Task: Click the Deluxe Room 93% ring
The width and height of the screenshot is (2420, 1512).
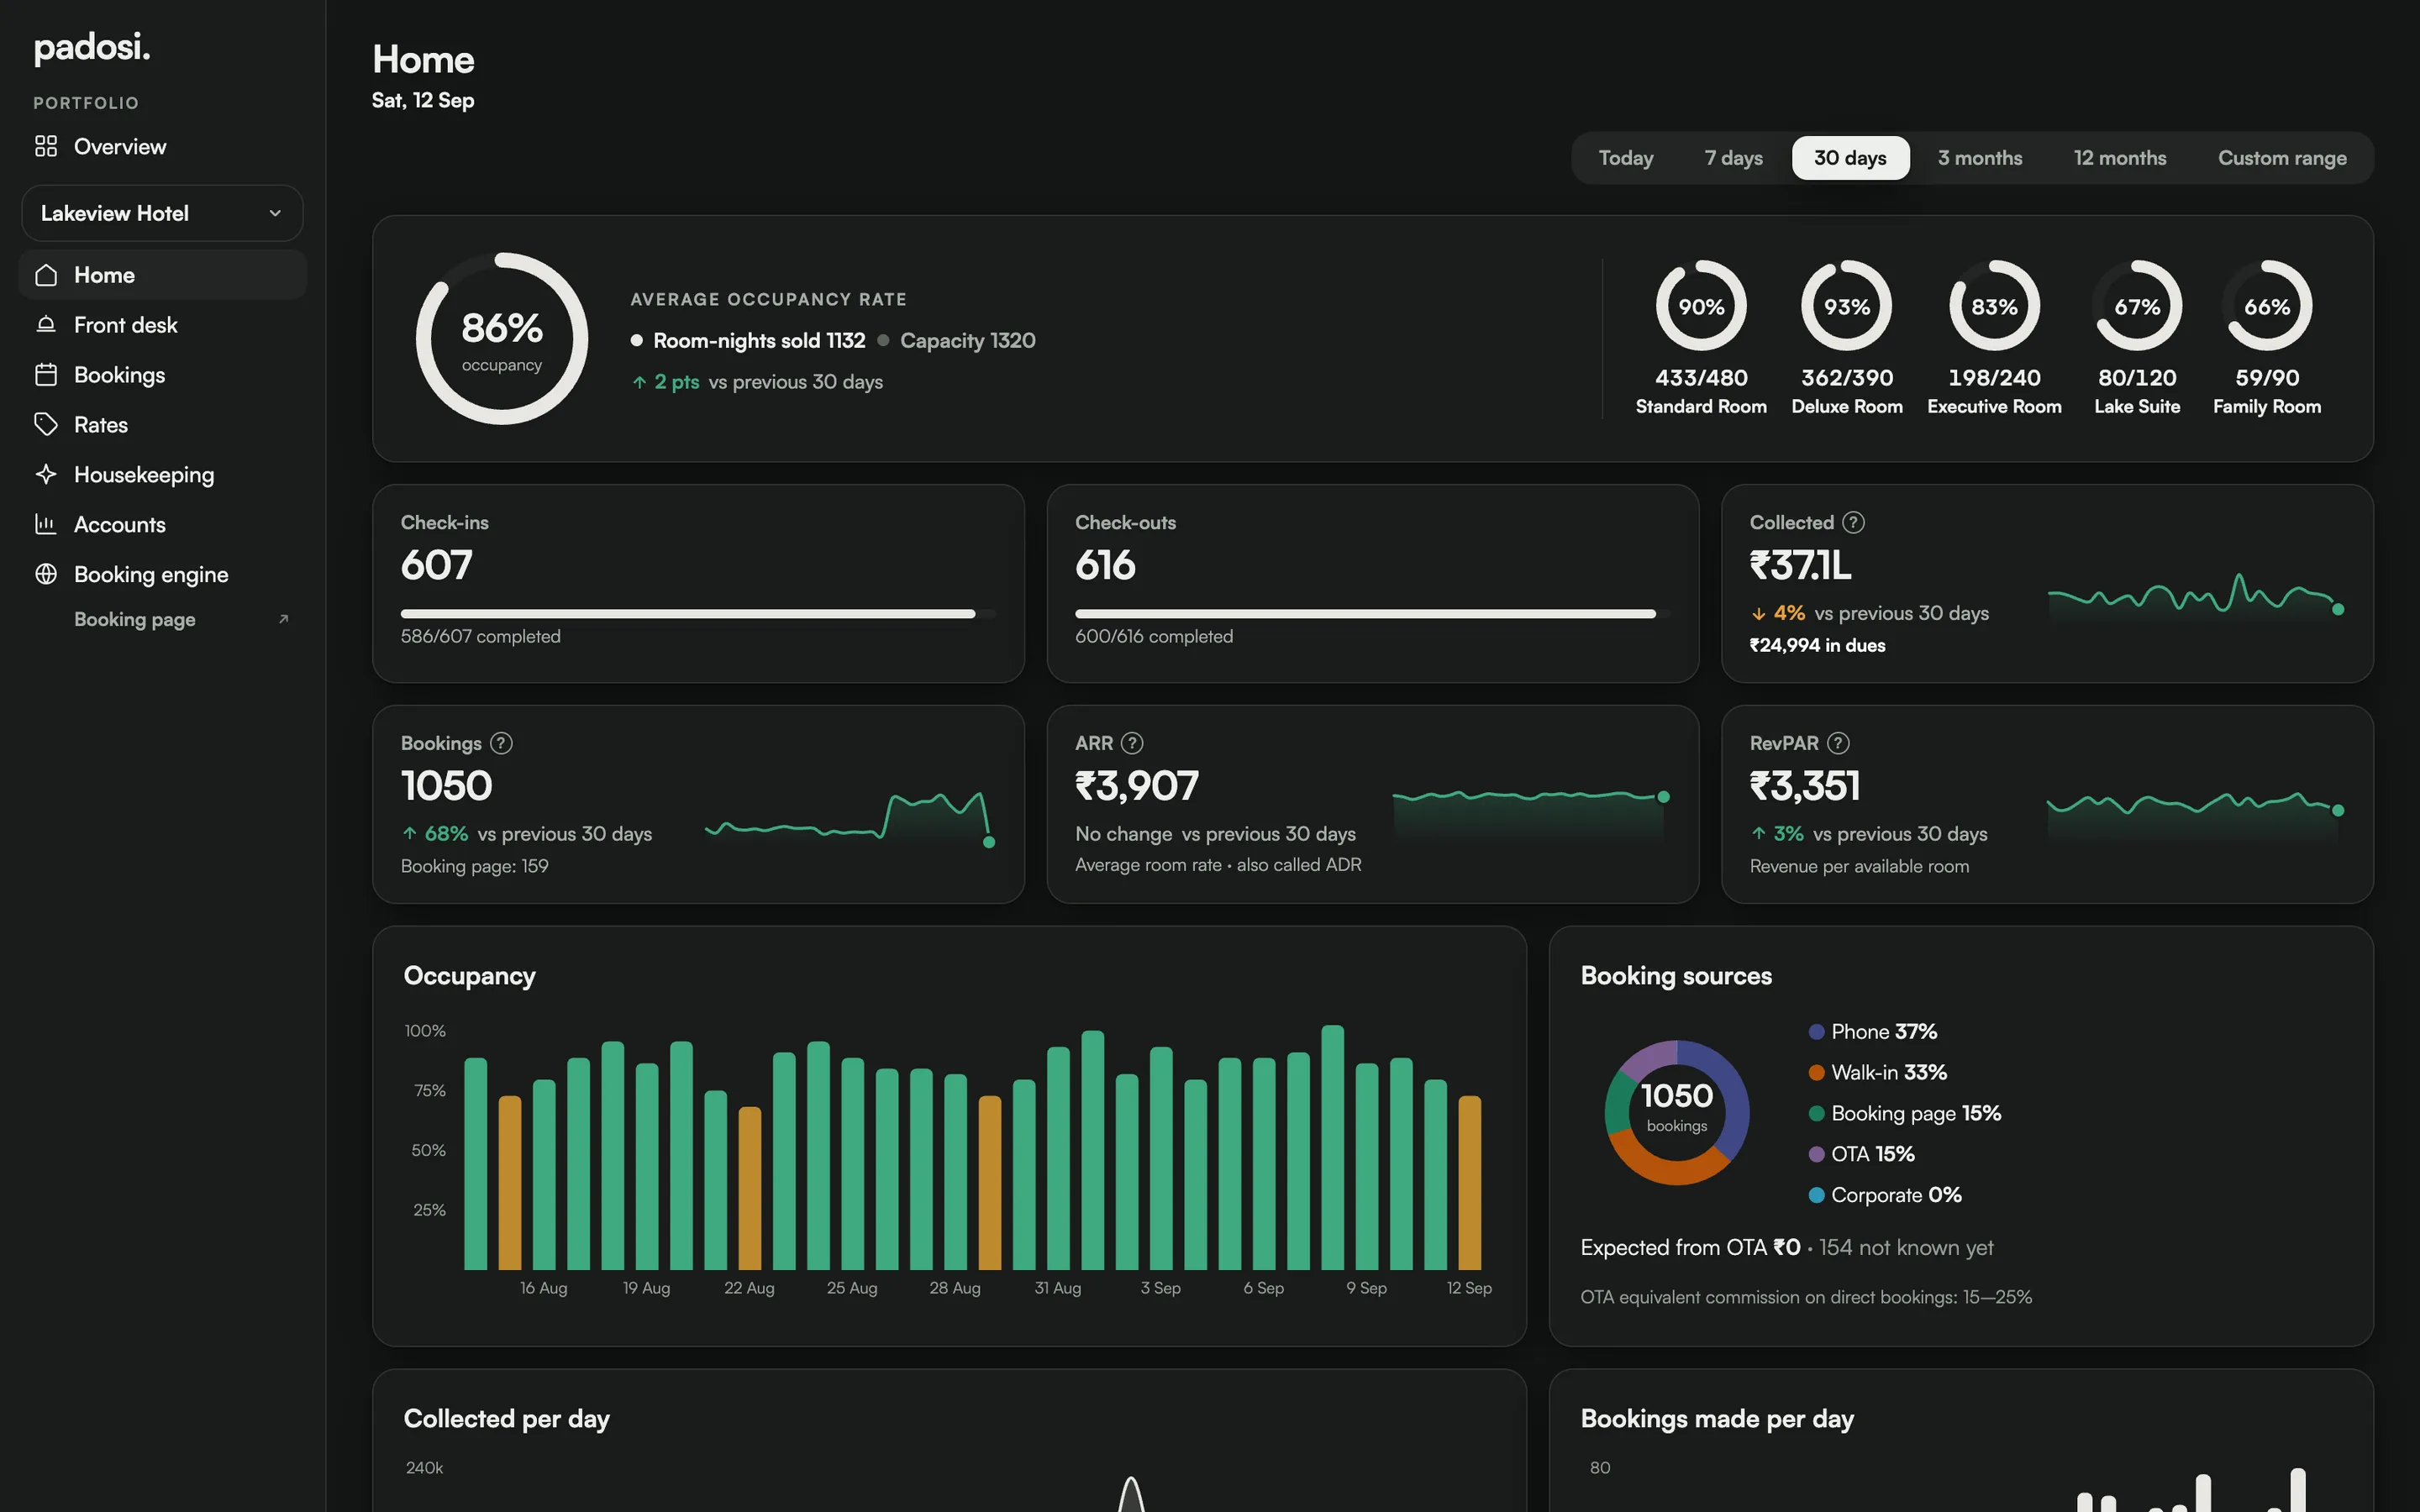Action: (x=1846, y=306)
